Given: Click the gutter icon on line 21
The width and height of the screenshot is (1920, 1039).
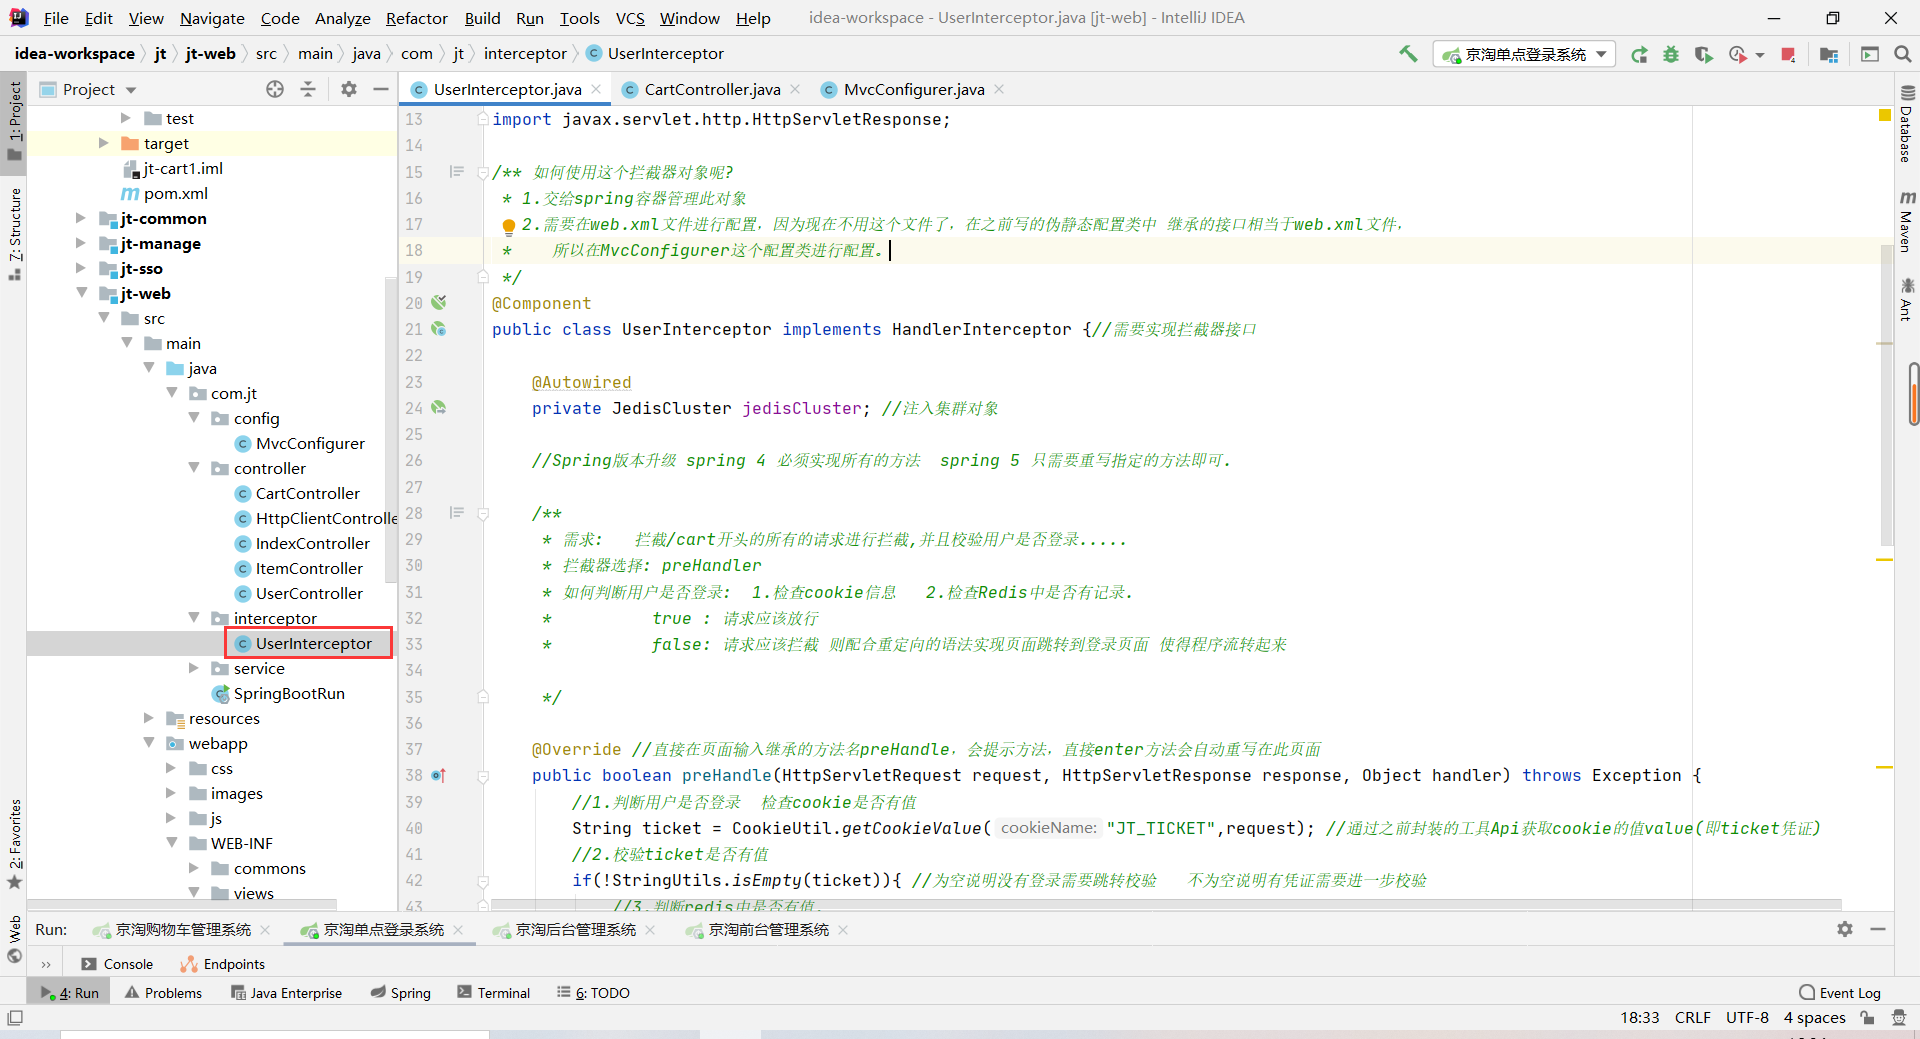Looking at the screenshot, I should [x=439, y=328].
